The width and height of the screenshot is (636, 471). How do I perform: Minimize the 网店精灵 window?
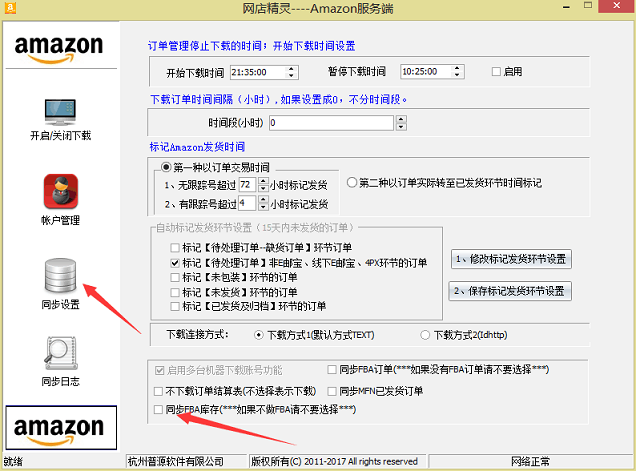pos(567,6)
